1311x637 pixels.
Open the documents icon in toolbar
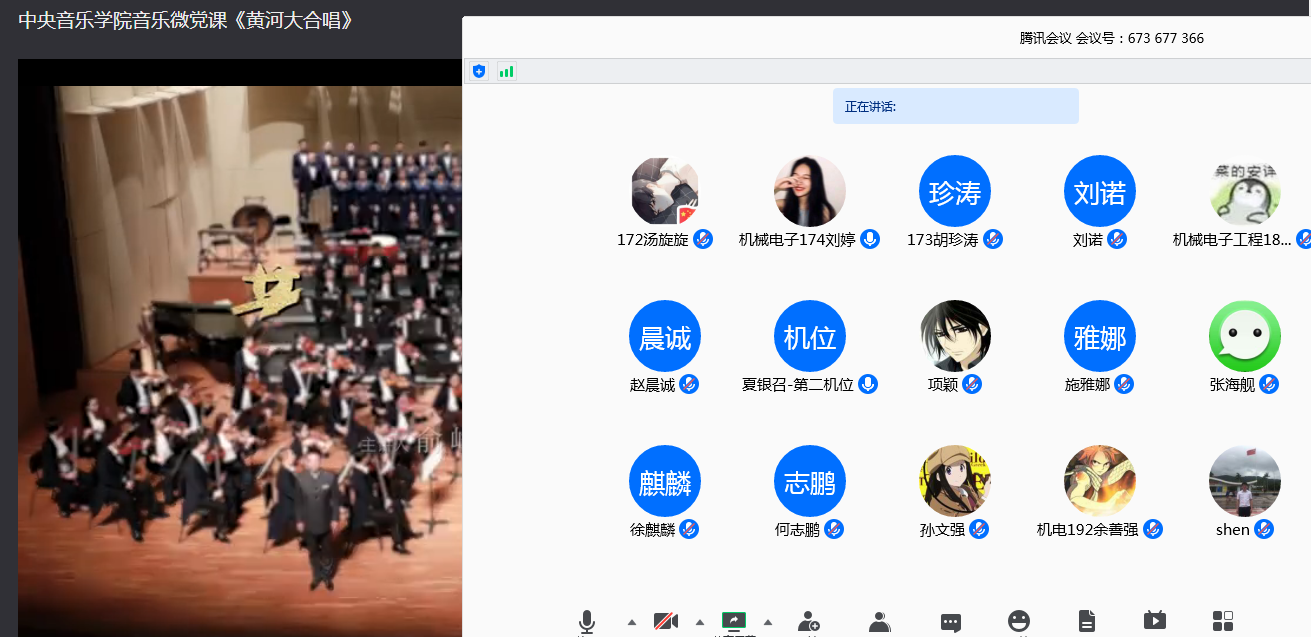click(1087, 622)
